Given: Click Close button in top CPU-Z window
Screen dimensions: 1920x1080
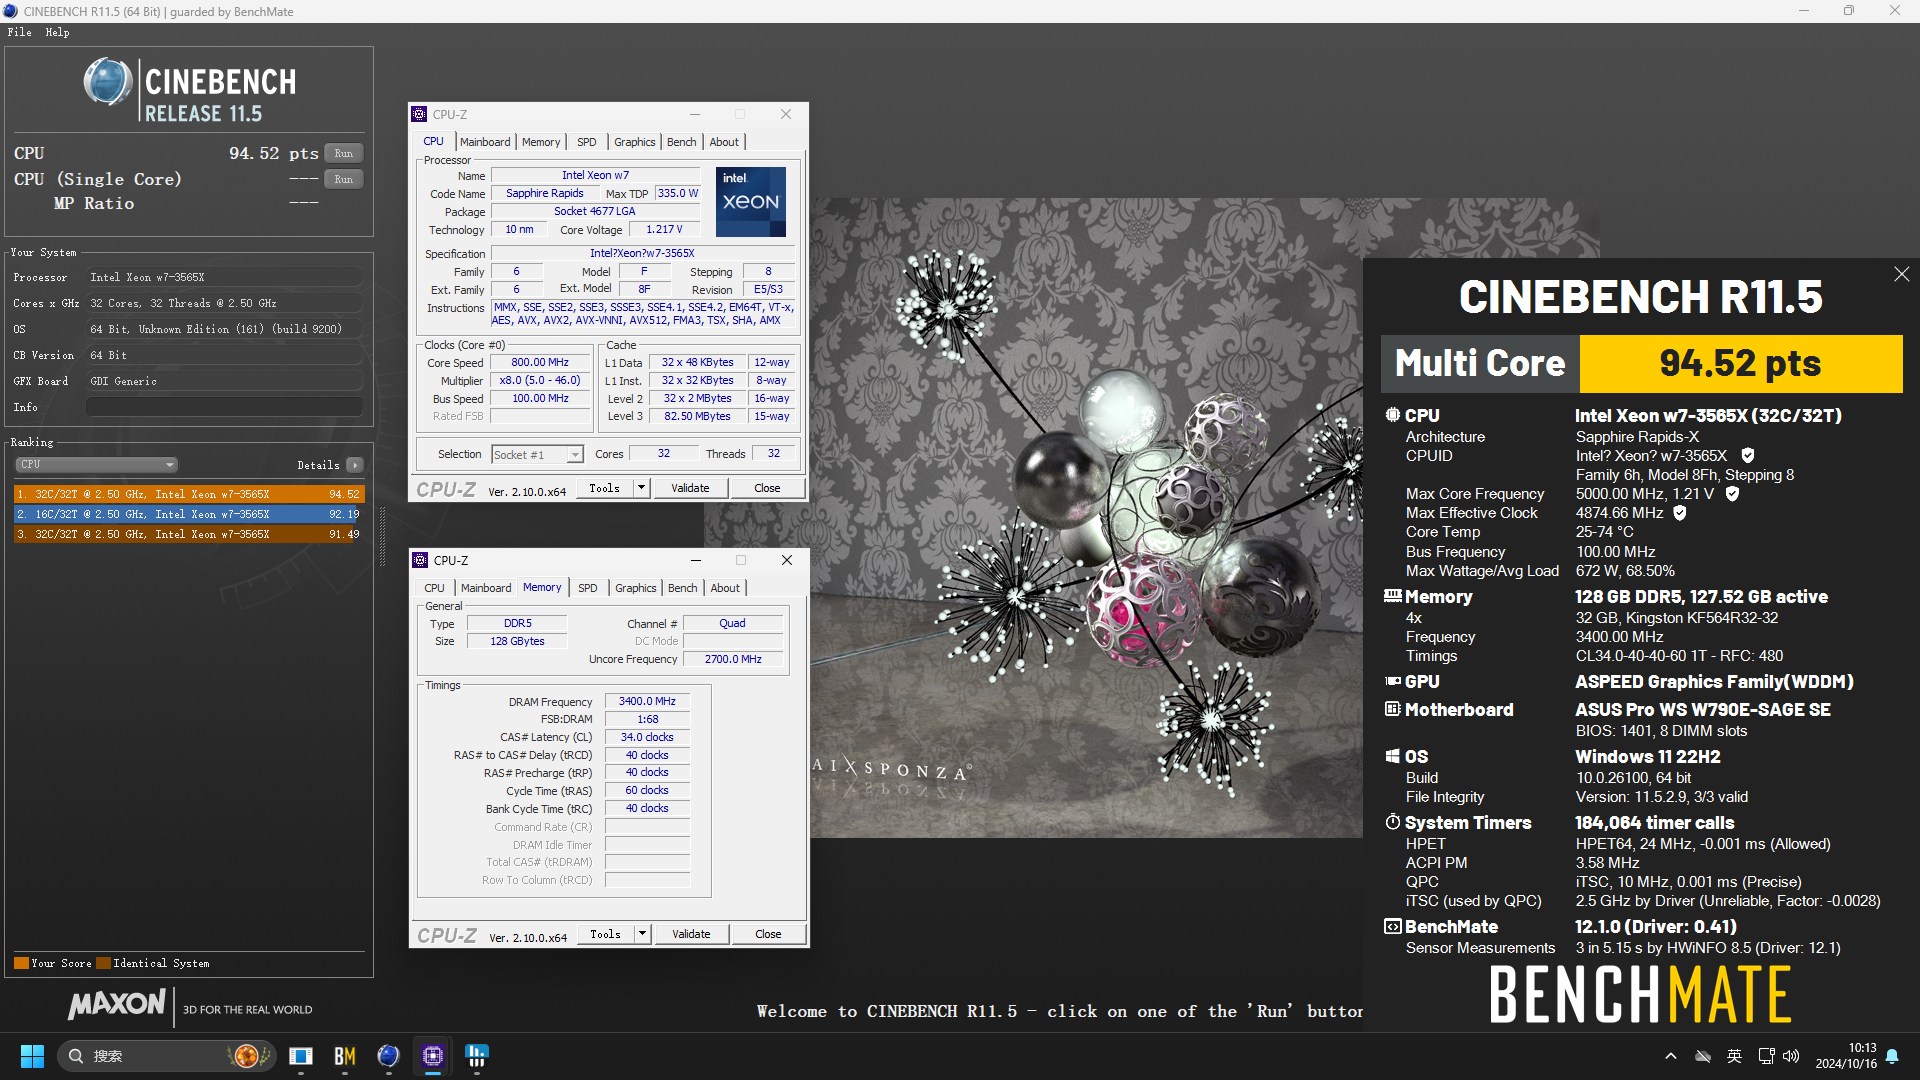Looking at the screenshot, I should (x=767, y=488).
